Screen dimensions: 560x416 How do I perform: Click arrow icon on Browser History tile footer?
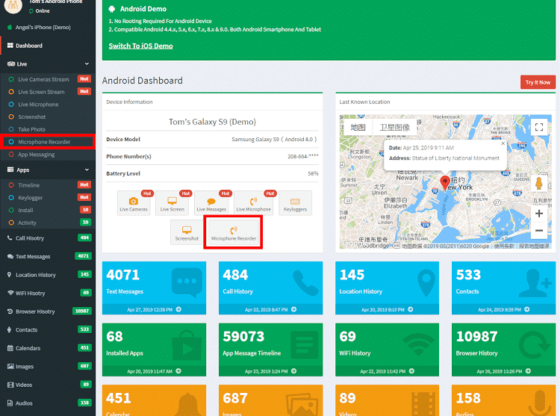coord(528,371)
